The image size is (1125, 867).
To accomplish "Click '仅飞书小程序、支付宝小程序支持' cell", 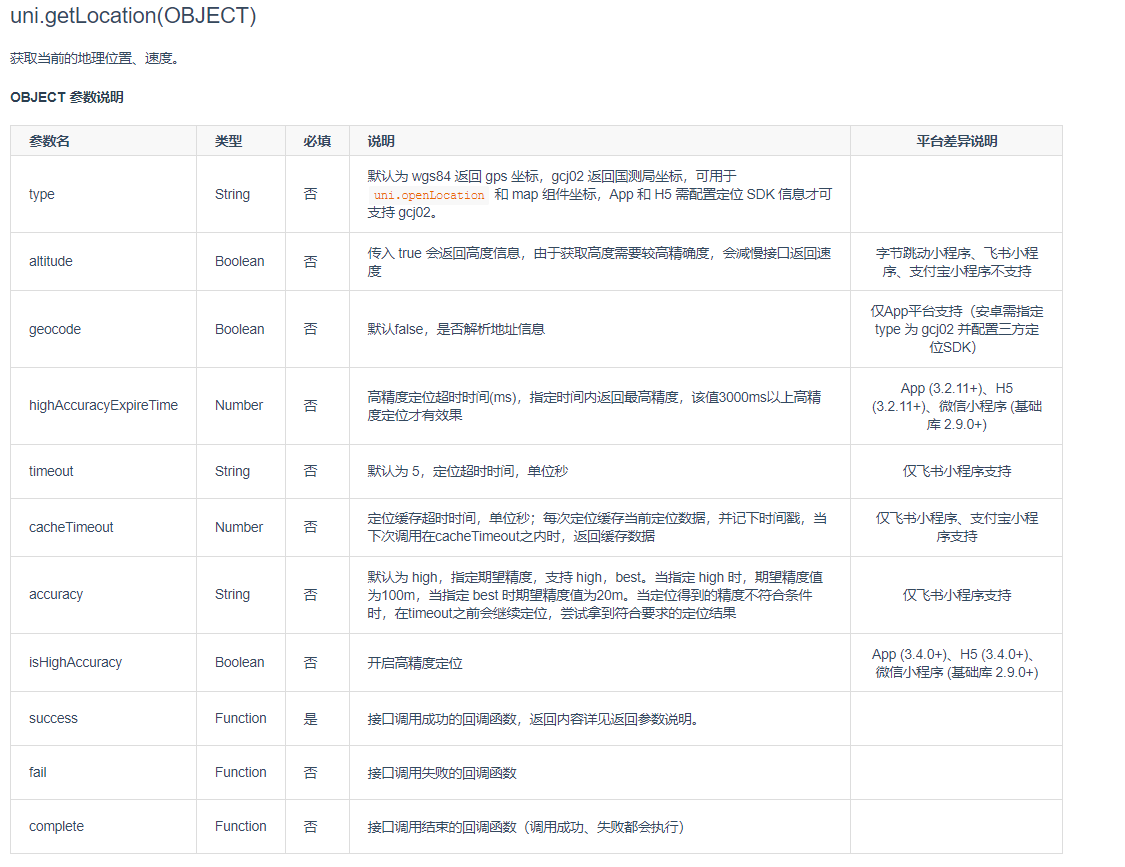I will pos(956,527).
